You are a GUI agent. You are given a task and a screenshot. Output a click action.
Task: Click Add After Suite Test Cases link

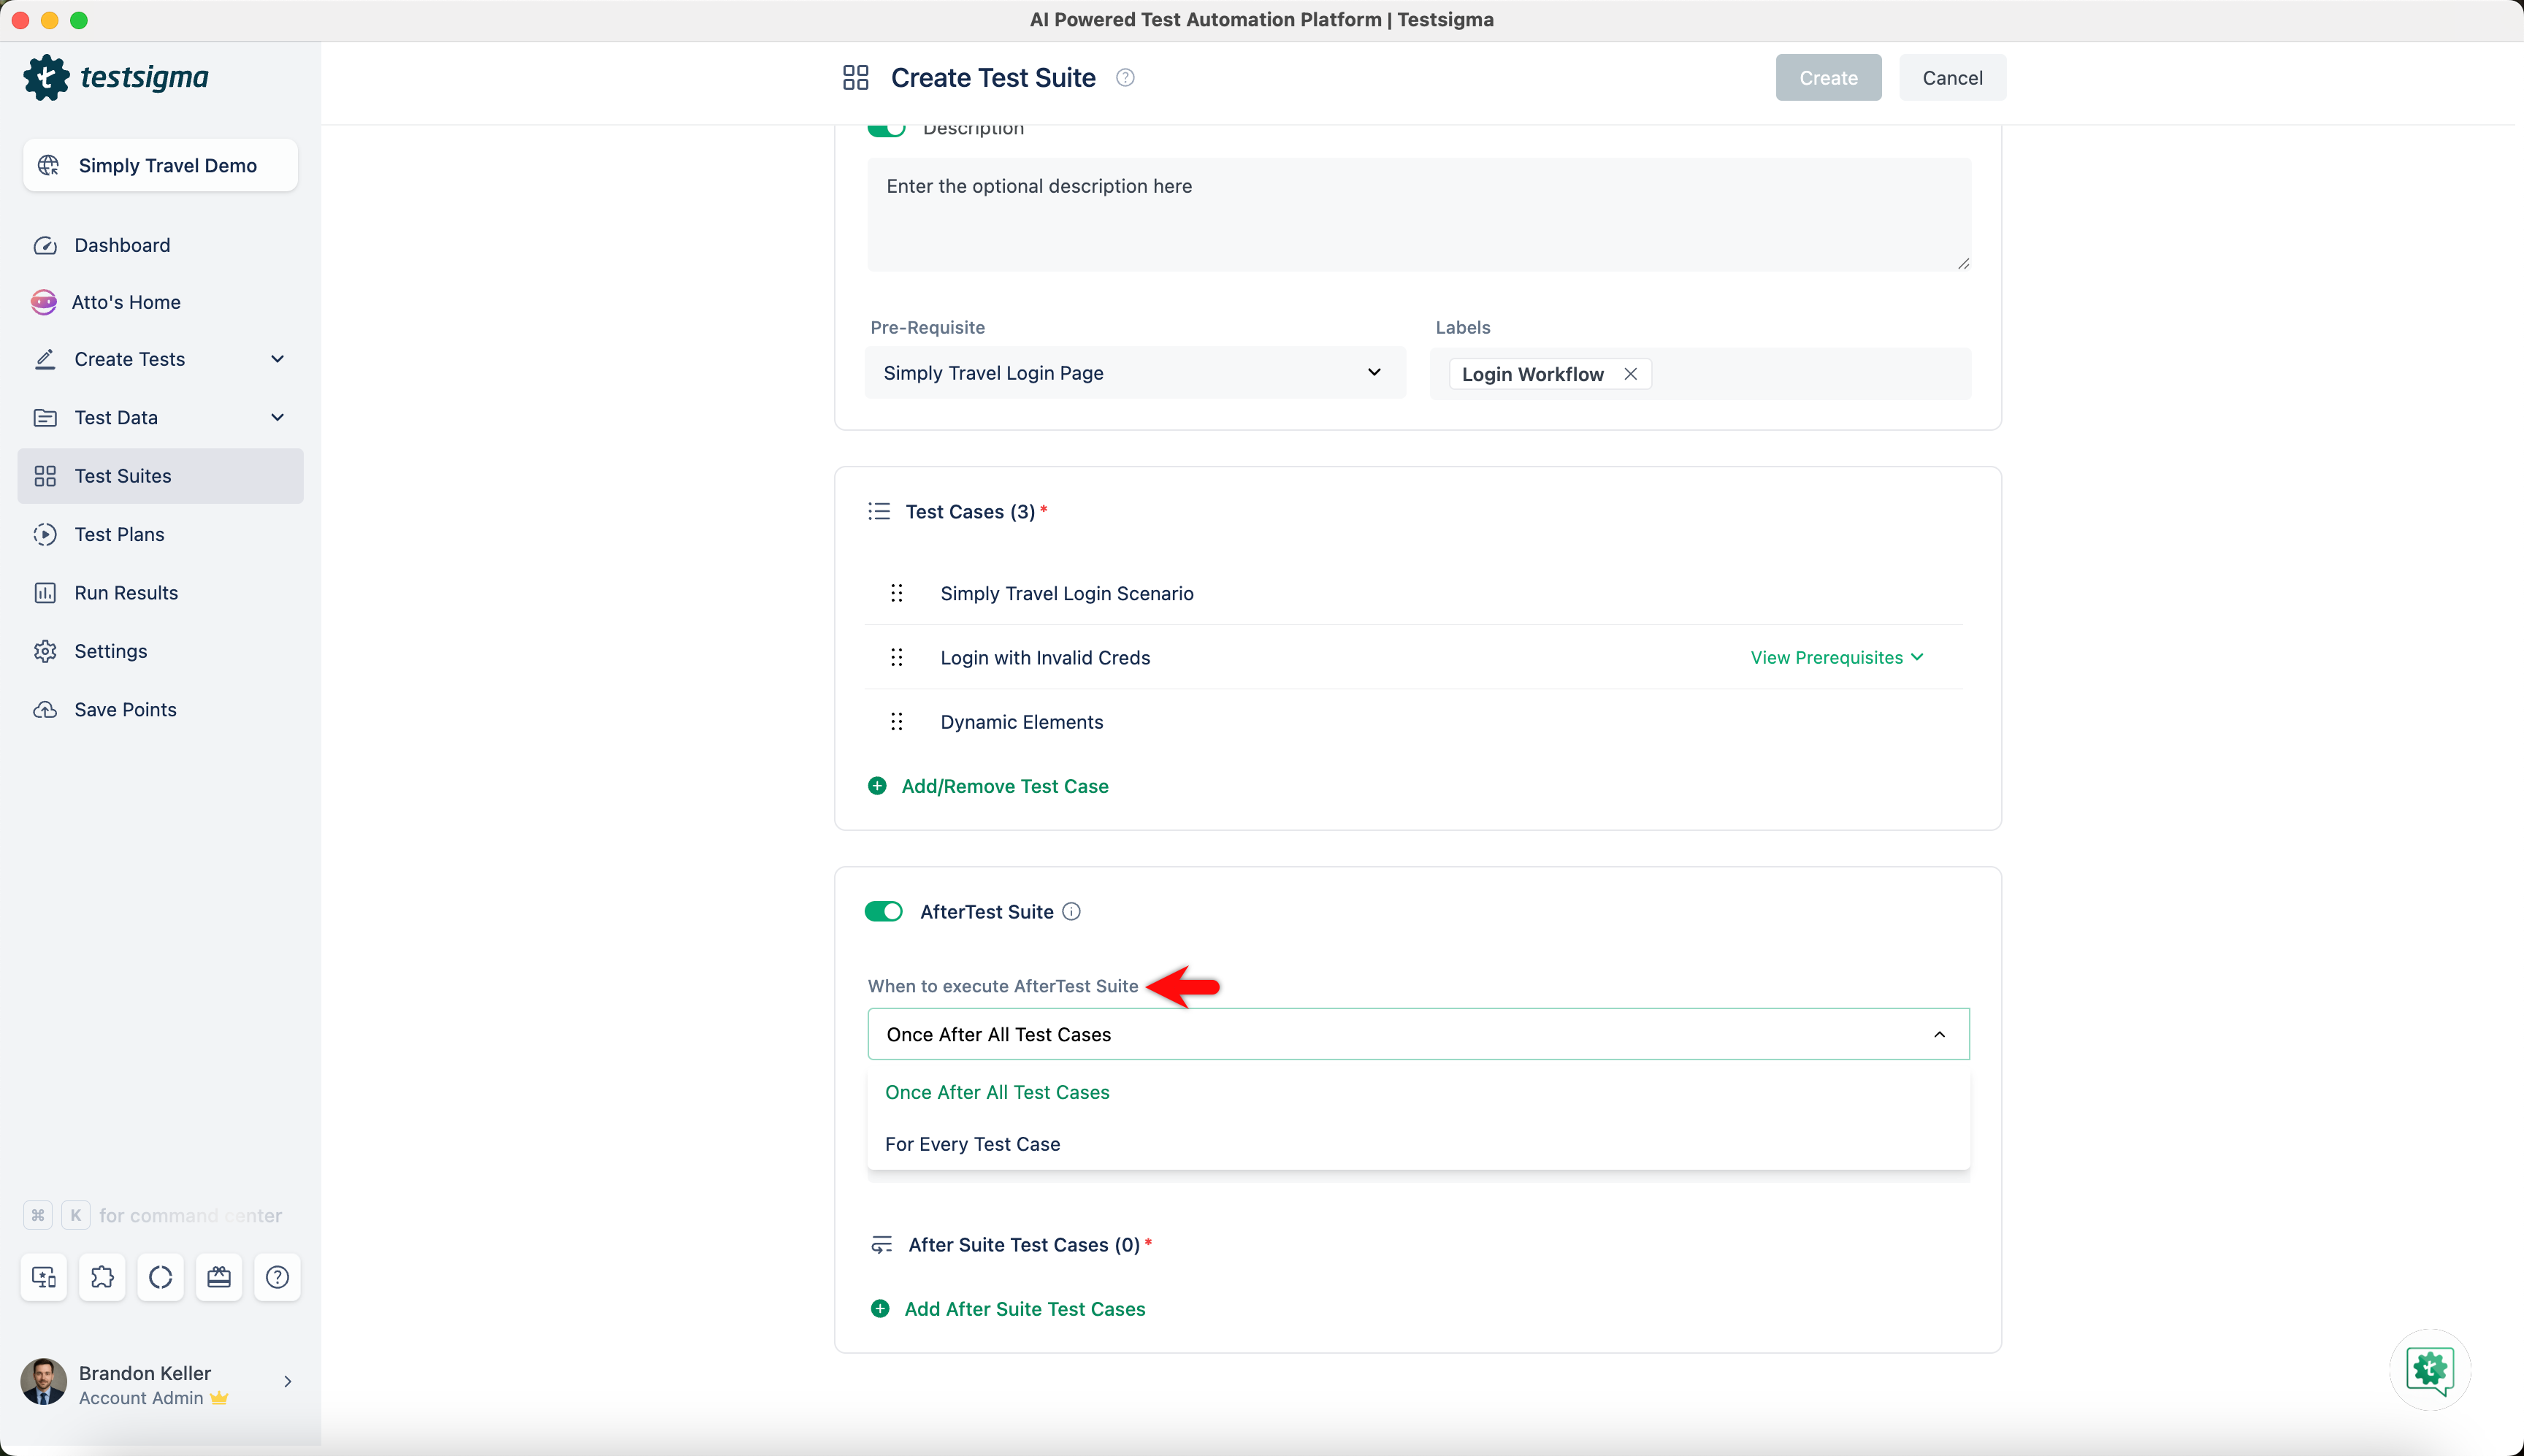point(1024,1308)
